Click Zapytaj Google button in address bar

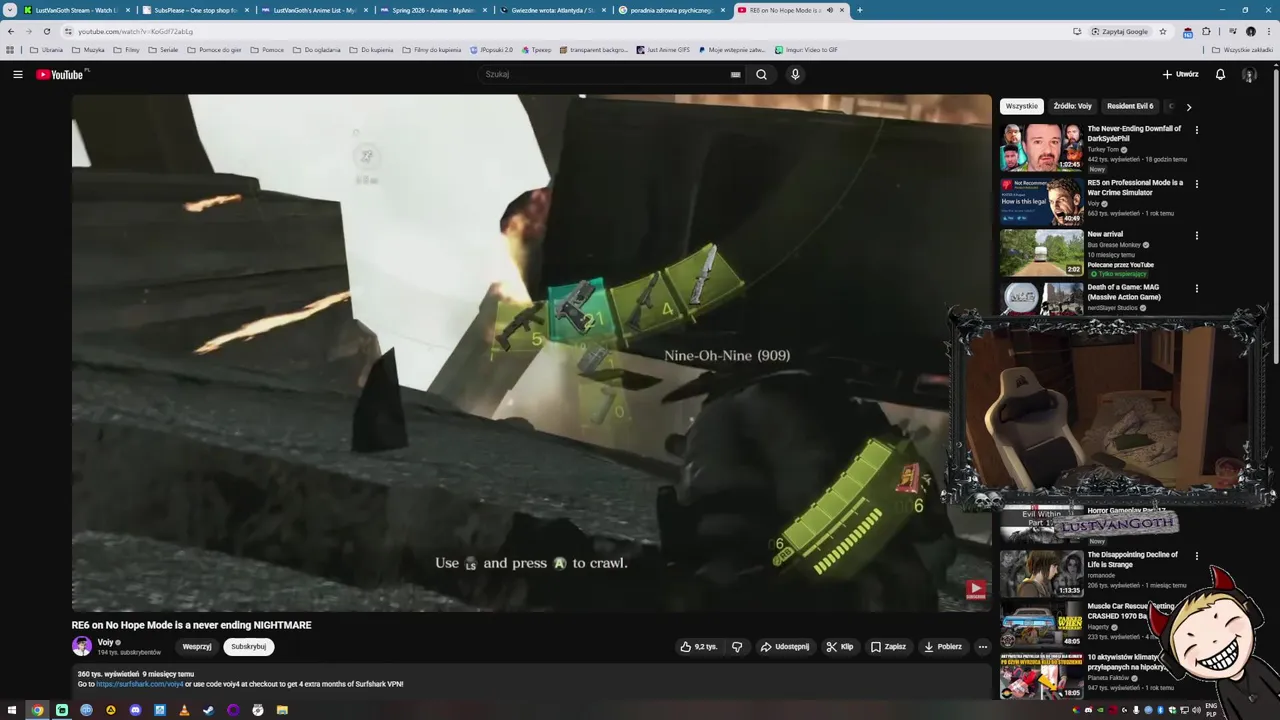click(1120, 31)
